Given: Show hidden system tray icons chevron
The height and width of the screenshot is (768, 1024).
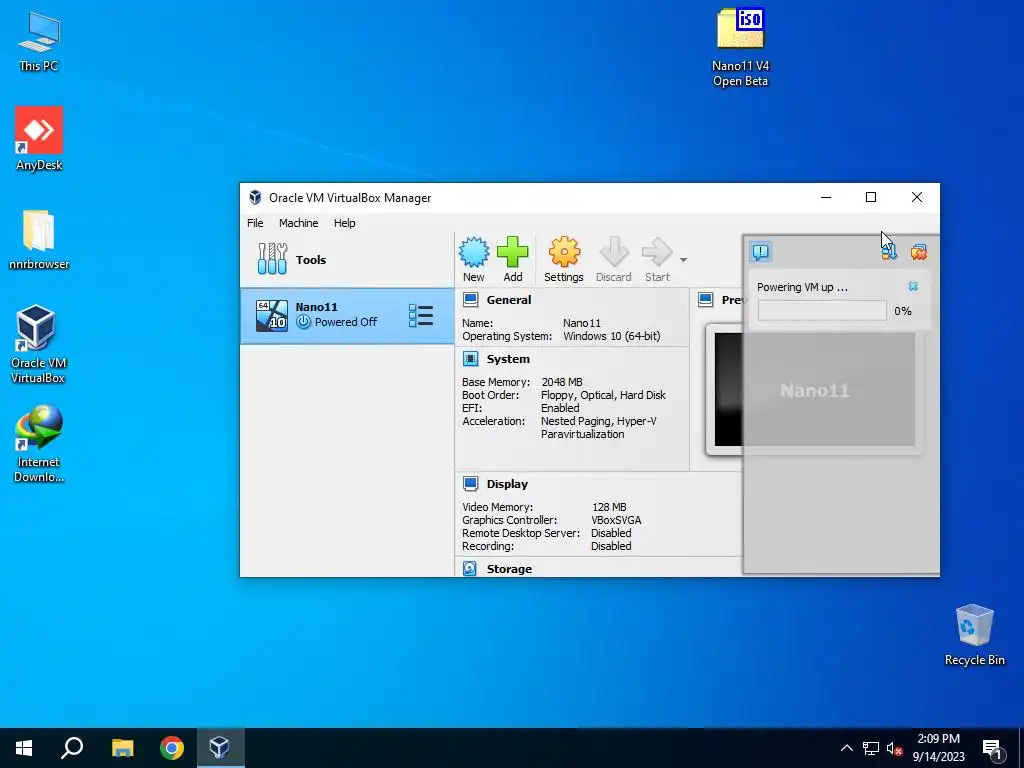Looking at the screenshot, I should coord(846,748).
